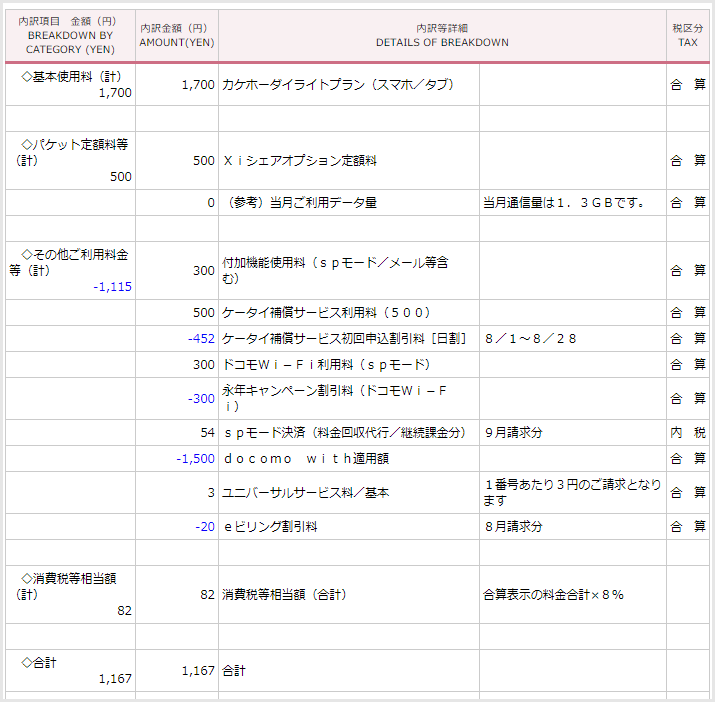715x702 pixels.
Task: Click 合算 tax label in docomo with row
Action: pyautogui.click(x=688, y=458)
